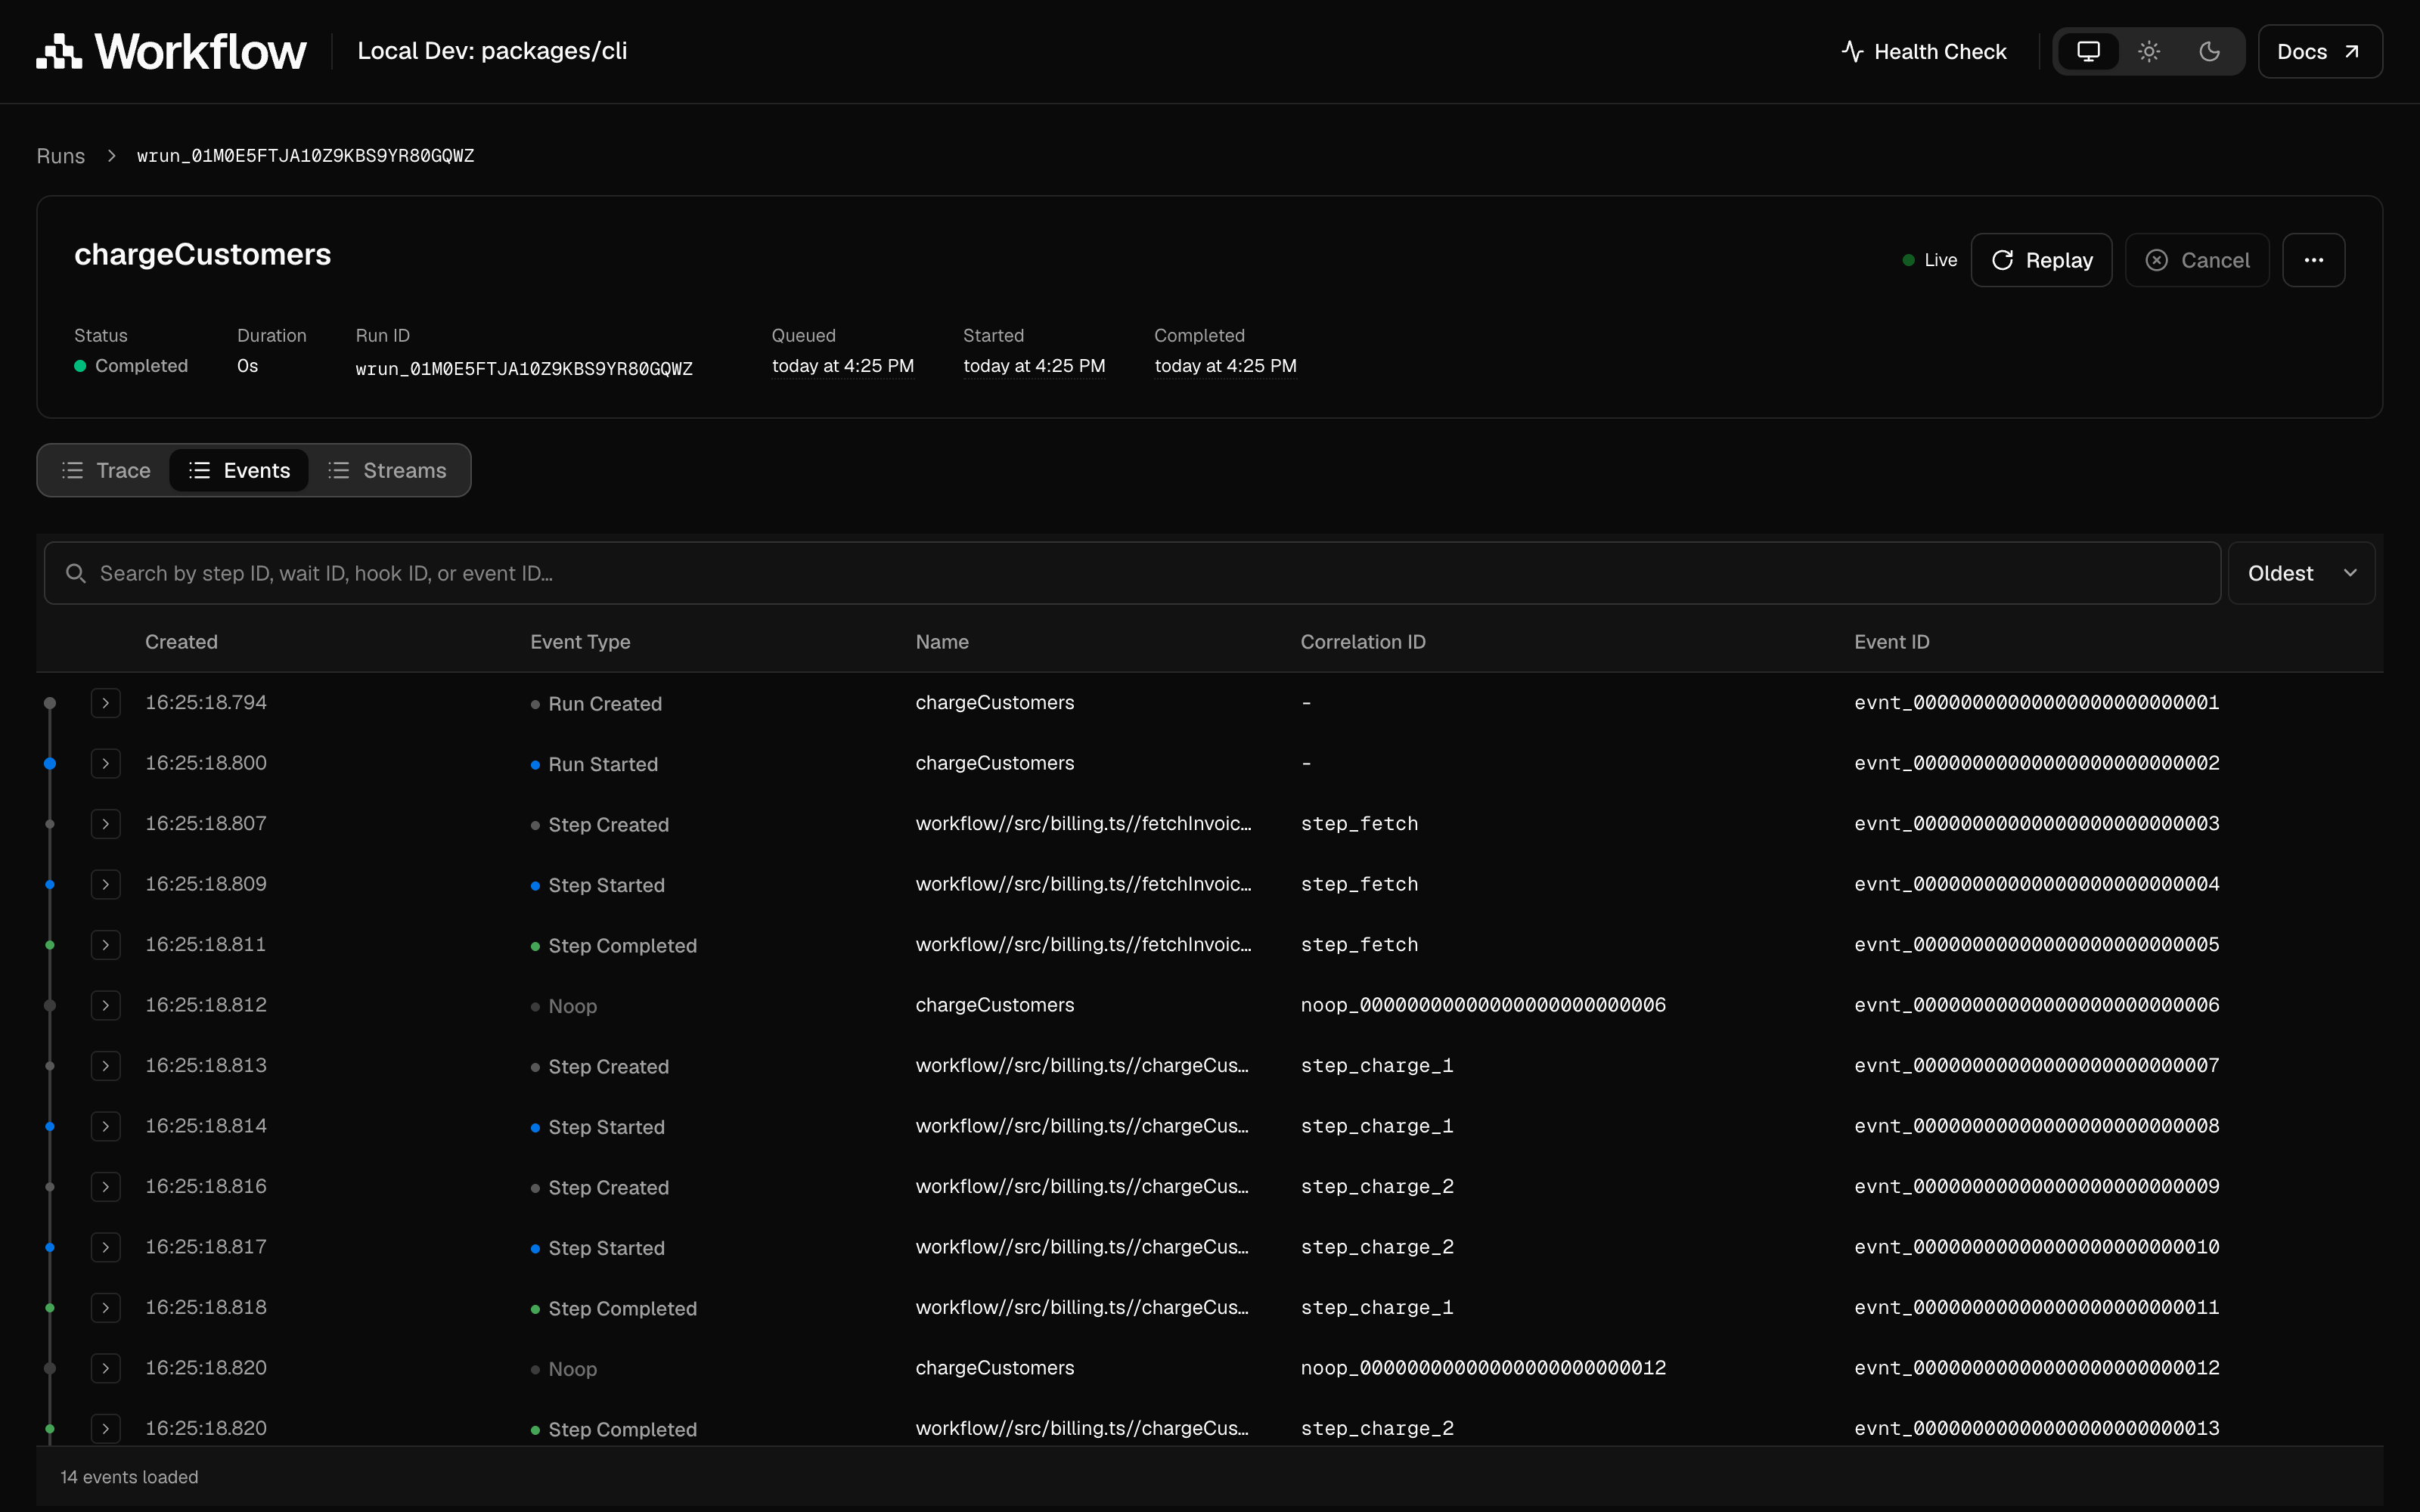Expand the Step Created row at 16:25:18.816
Image resolution: width=2420 pixels, height=1512 pixels.
point(105,1187)
